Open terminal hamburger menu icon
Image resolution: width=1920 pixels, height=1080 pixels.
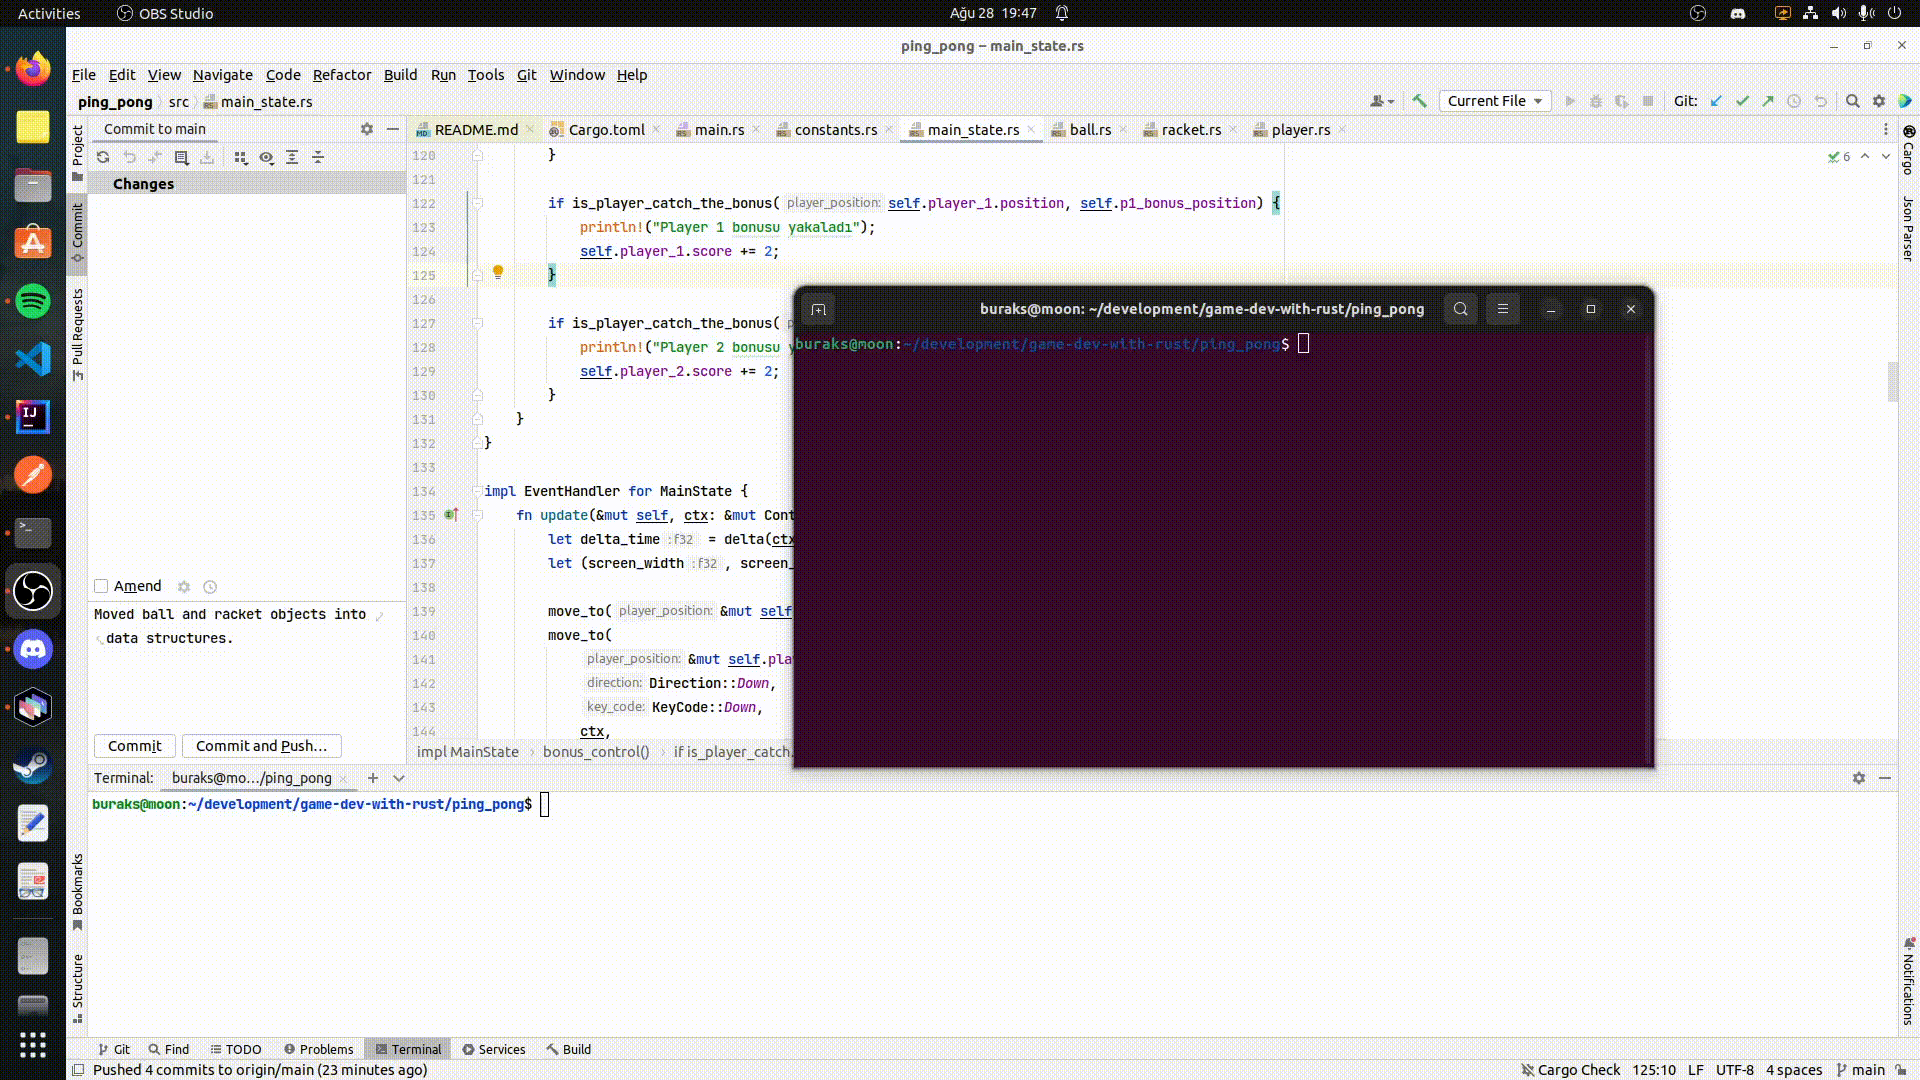click(x=1502, y=309)
